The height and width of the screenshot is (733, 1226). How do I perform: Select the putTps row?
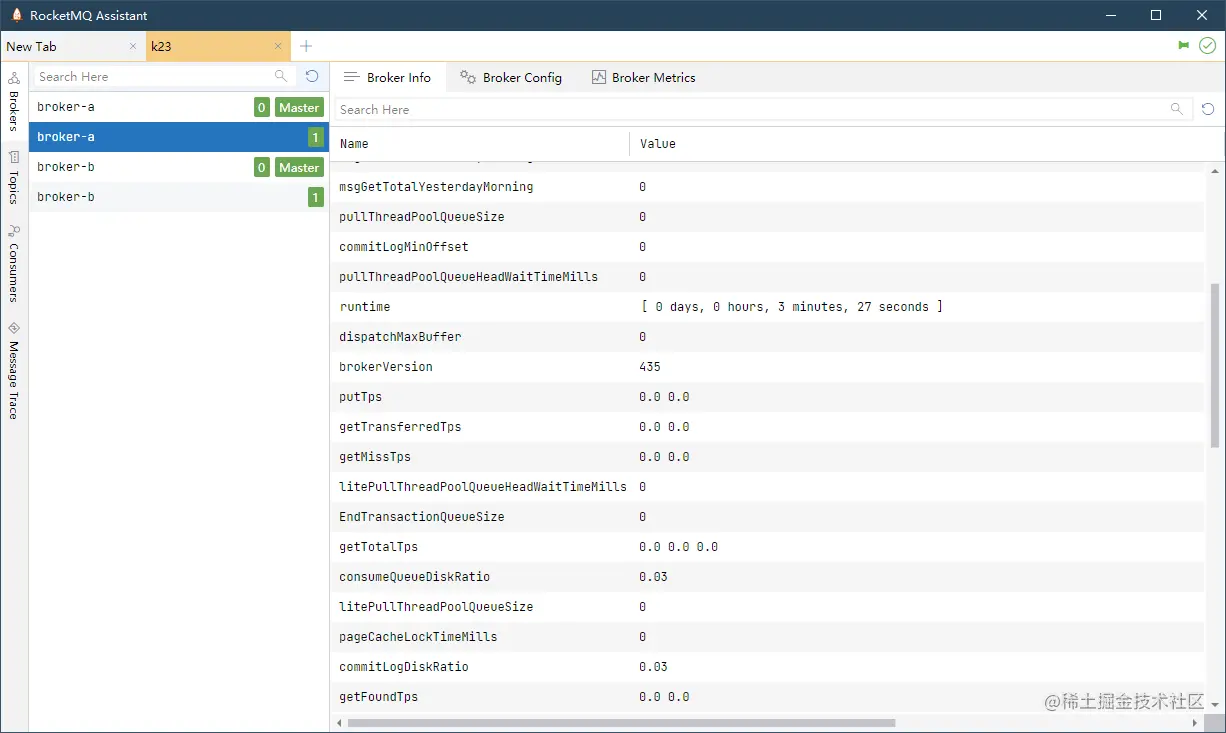tap(767, 397)
